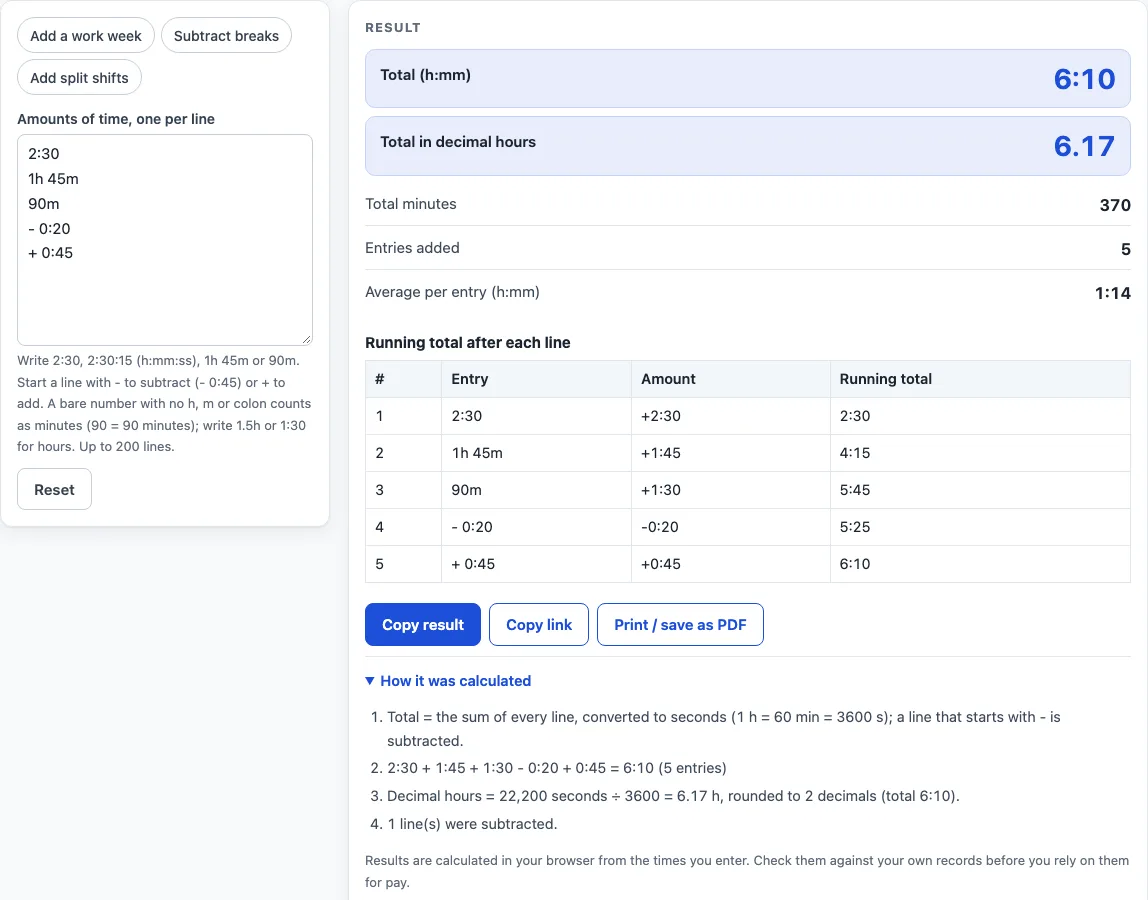
Task: Click the "Total minutes" label
Action: pyautogui.click(x=411, y=204)
